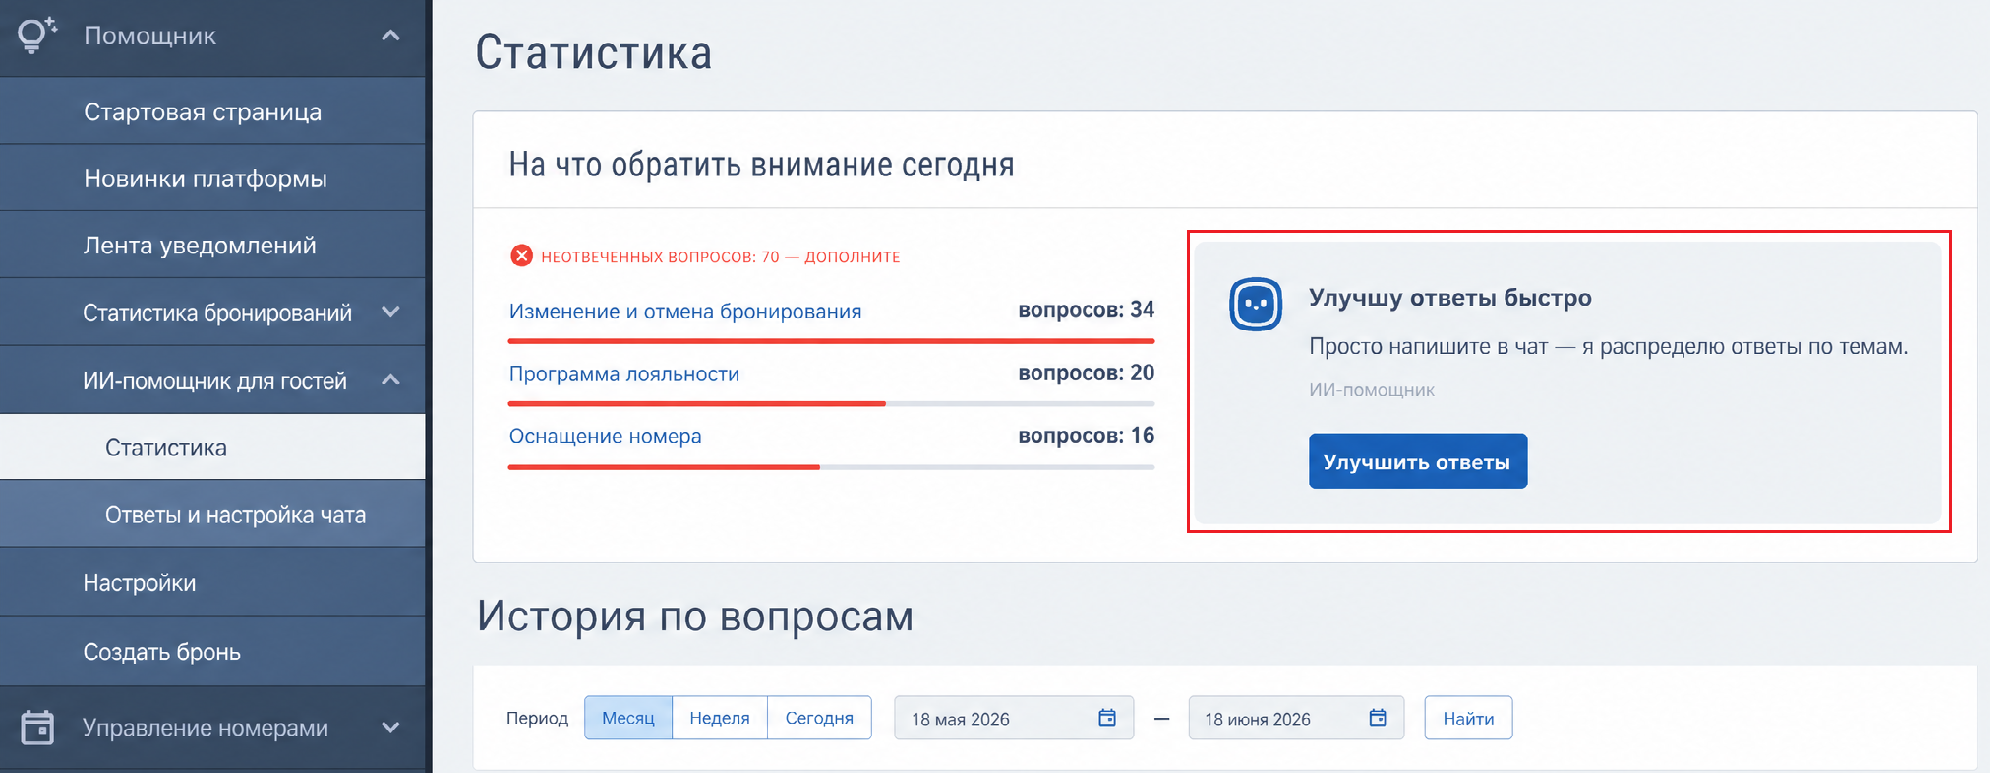Open calendar picker for 18 мая 2026
The height and width of the screenshot is (774, 1990).
(x=1106, y=718)
